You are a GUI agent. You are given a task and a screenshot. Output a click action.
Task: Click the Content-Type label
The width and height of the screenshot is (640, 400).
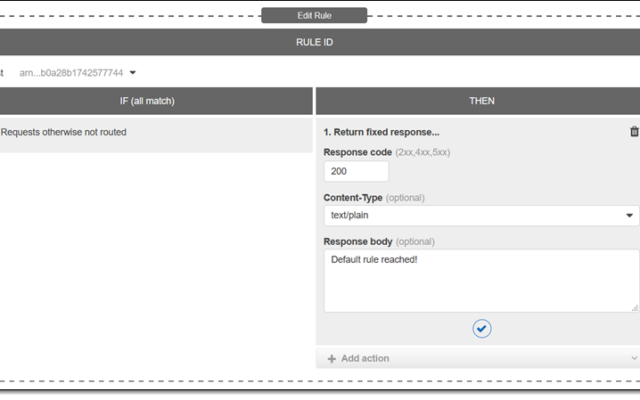pos(353,198)
